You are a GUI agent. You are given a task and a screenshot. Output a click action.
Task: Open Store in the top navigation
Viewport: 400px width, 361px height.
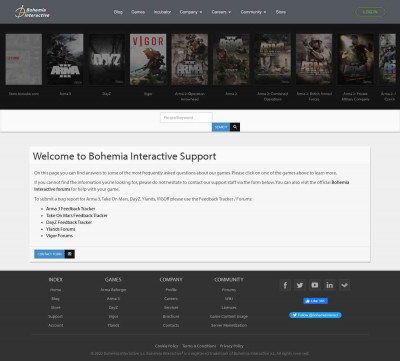tap(281, 12)
